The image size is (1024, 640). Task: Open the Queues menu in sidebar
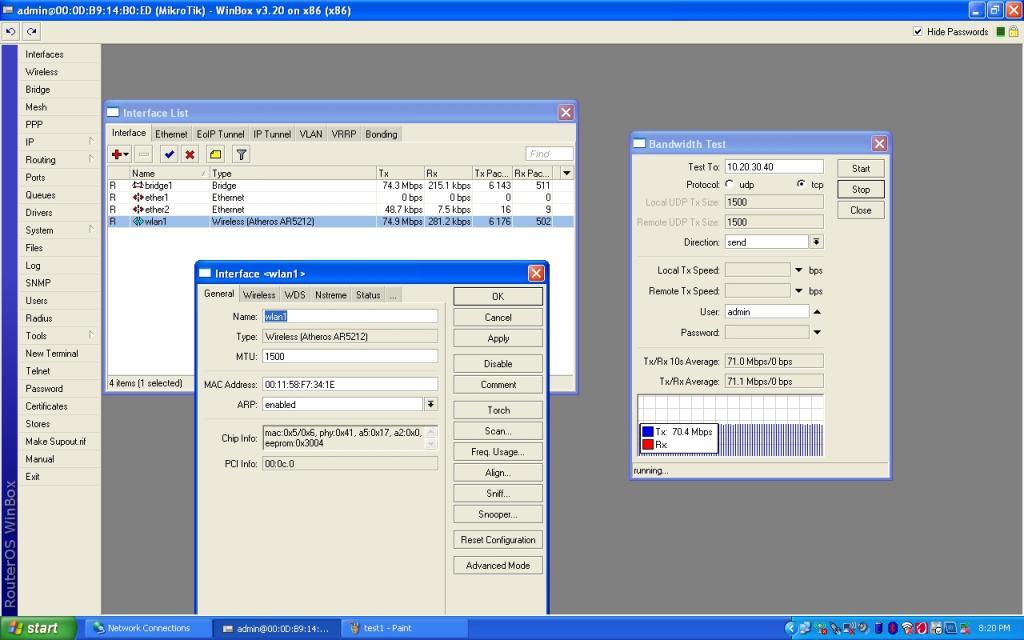coord(41,195)
